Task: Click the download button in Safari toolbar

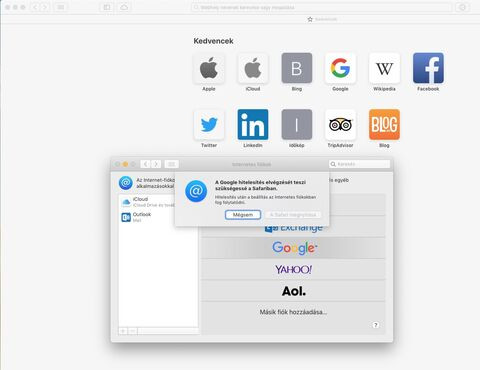Action: [462, 7]
